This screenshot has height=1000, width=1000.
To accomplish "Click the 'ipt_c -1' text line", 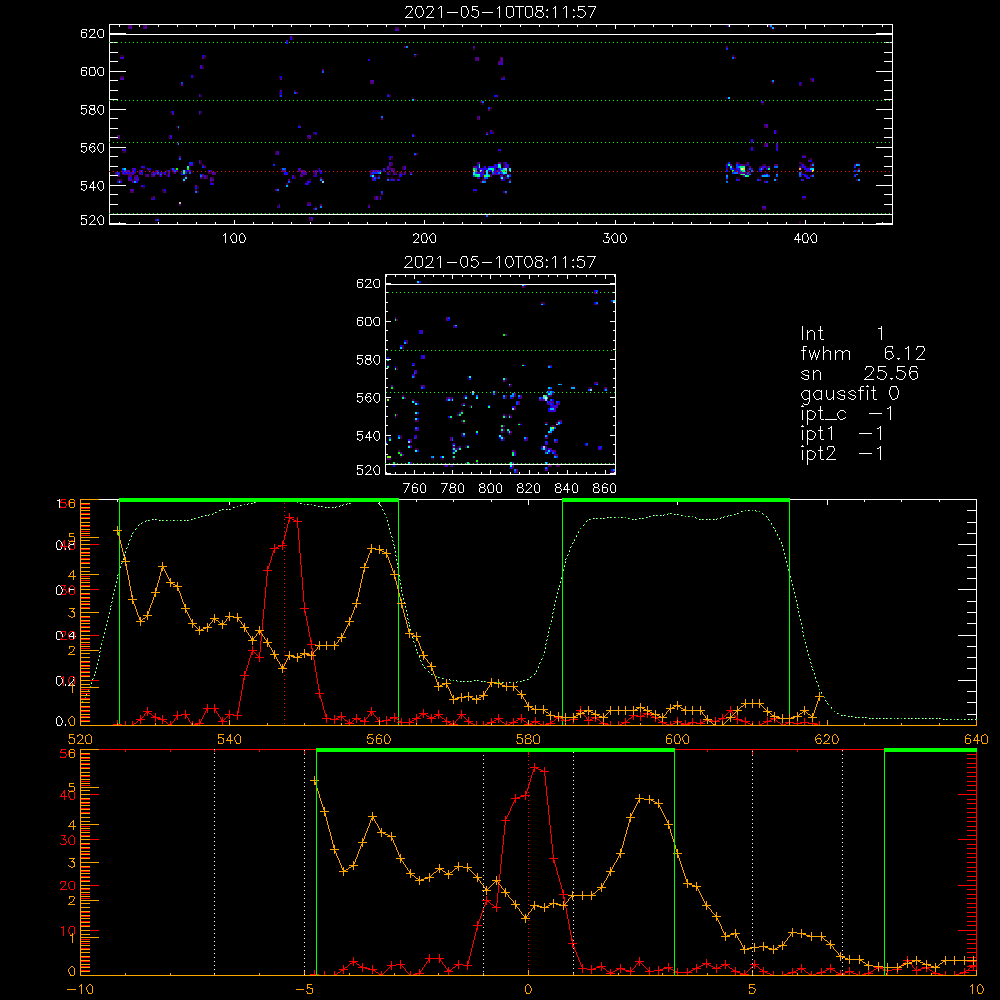I will [x=847, y=415].
